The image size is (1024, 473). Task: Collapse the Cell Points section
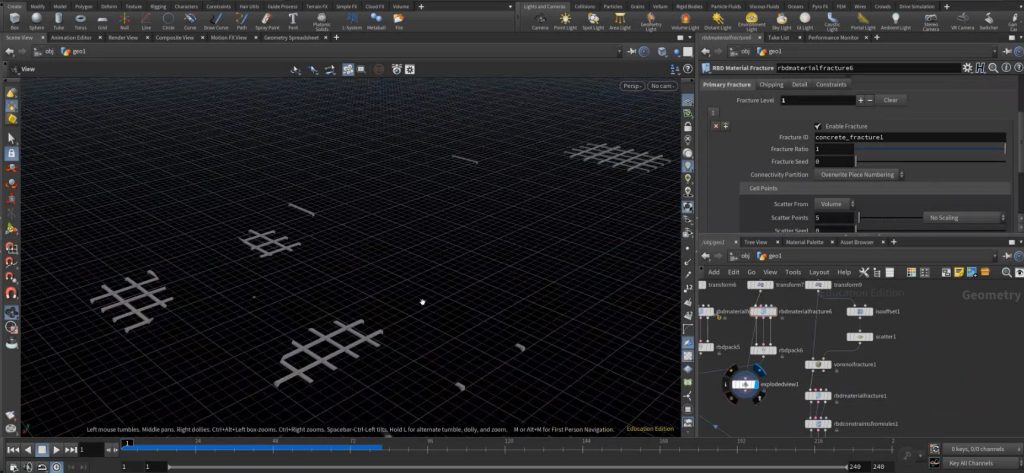tap(875, 188)
